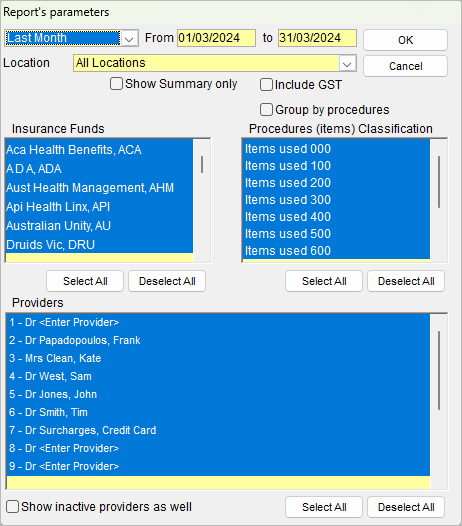Deselect All procedures classifications
The width and height of the screenshot is (462, 526).
coord(406,281)
